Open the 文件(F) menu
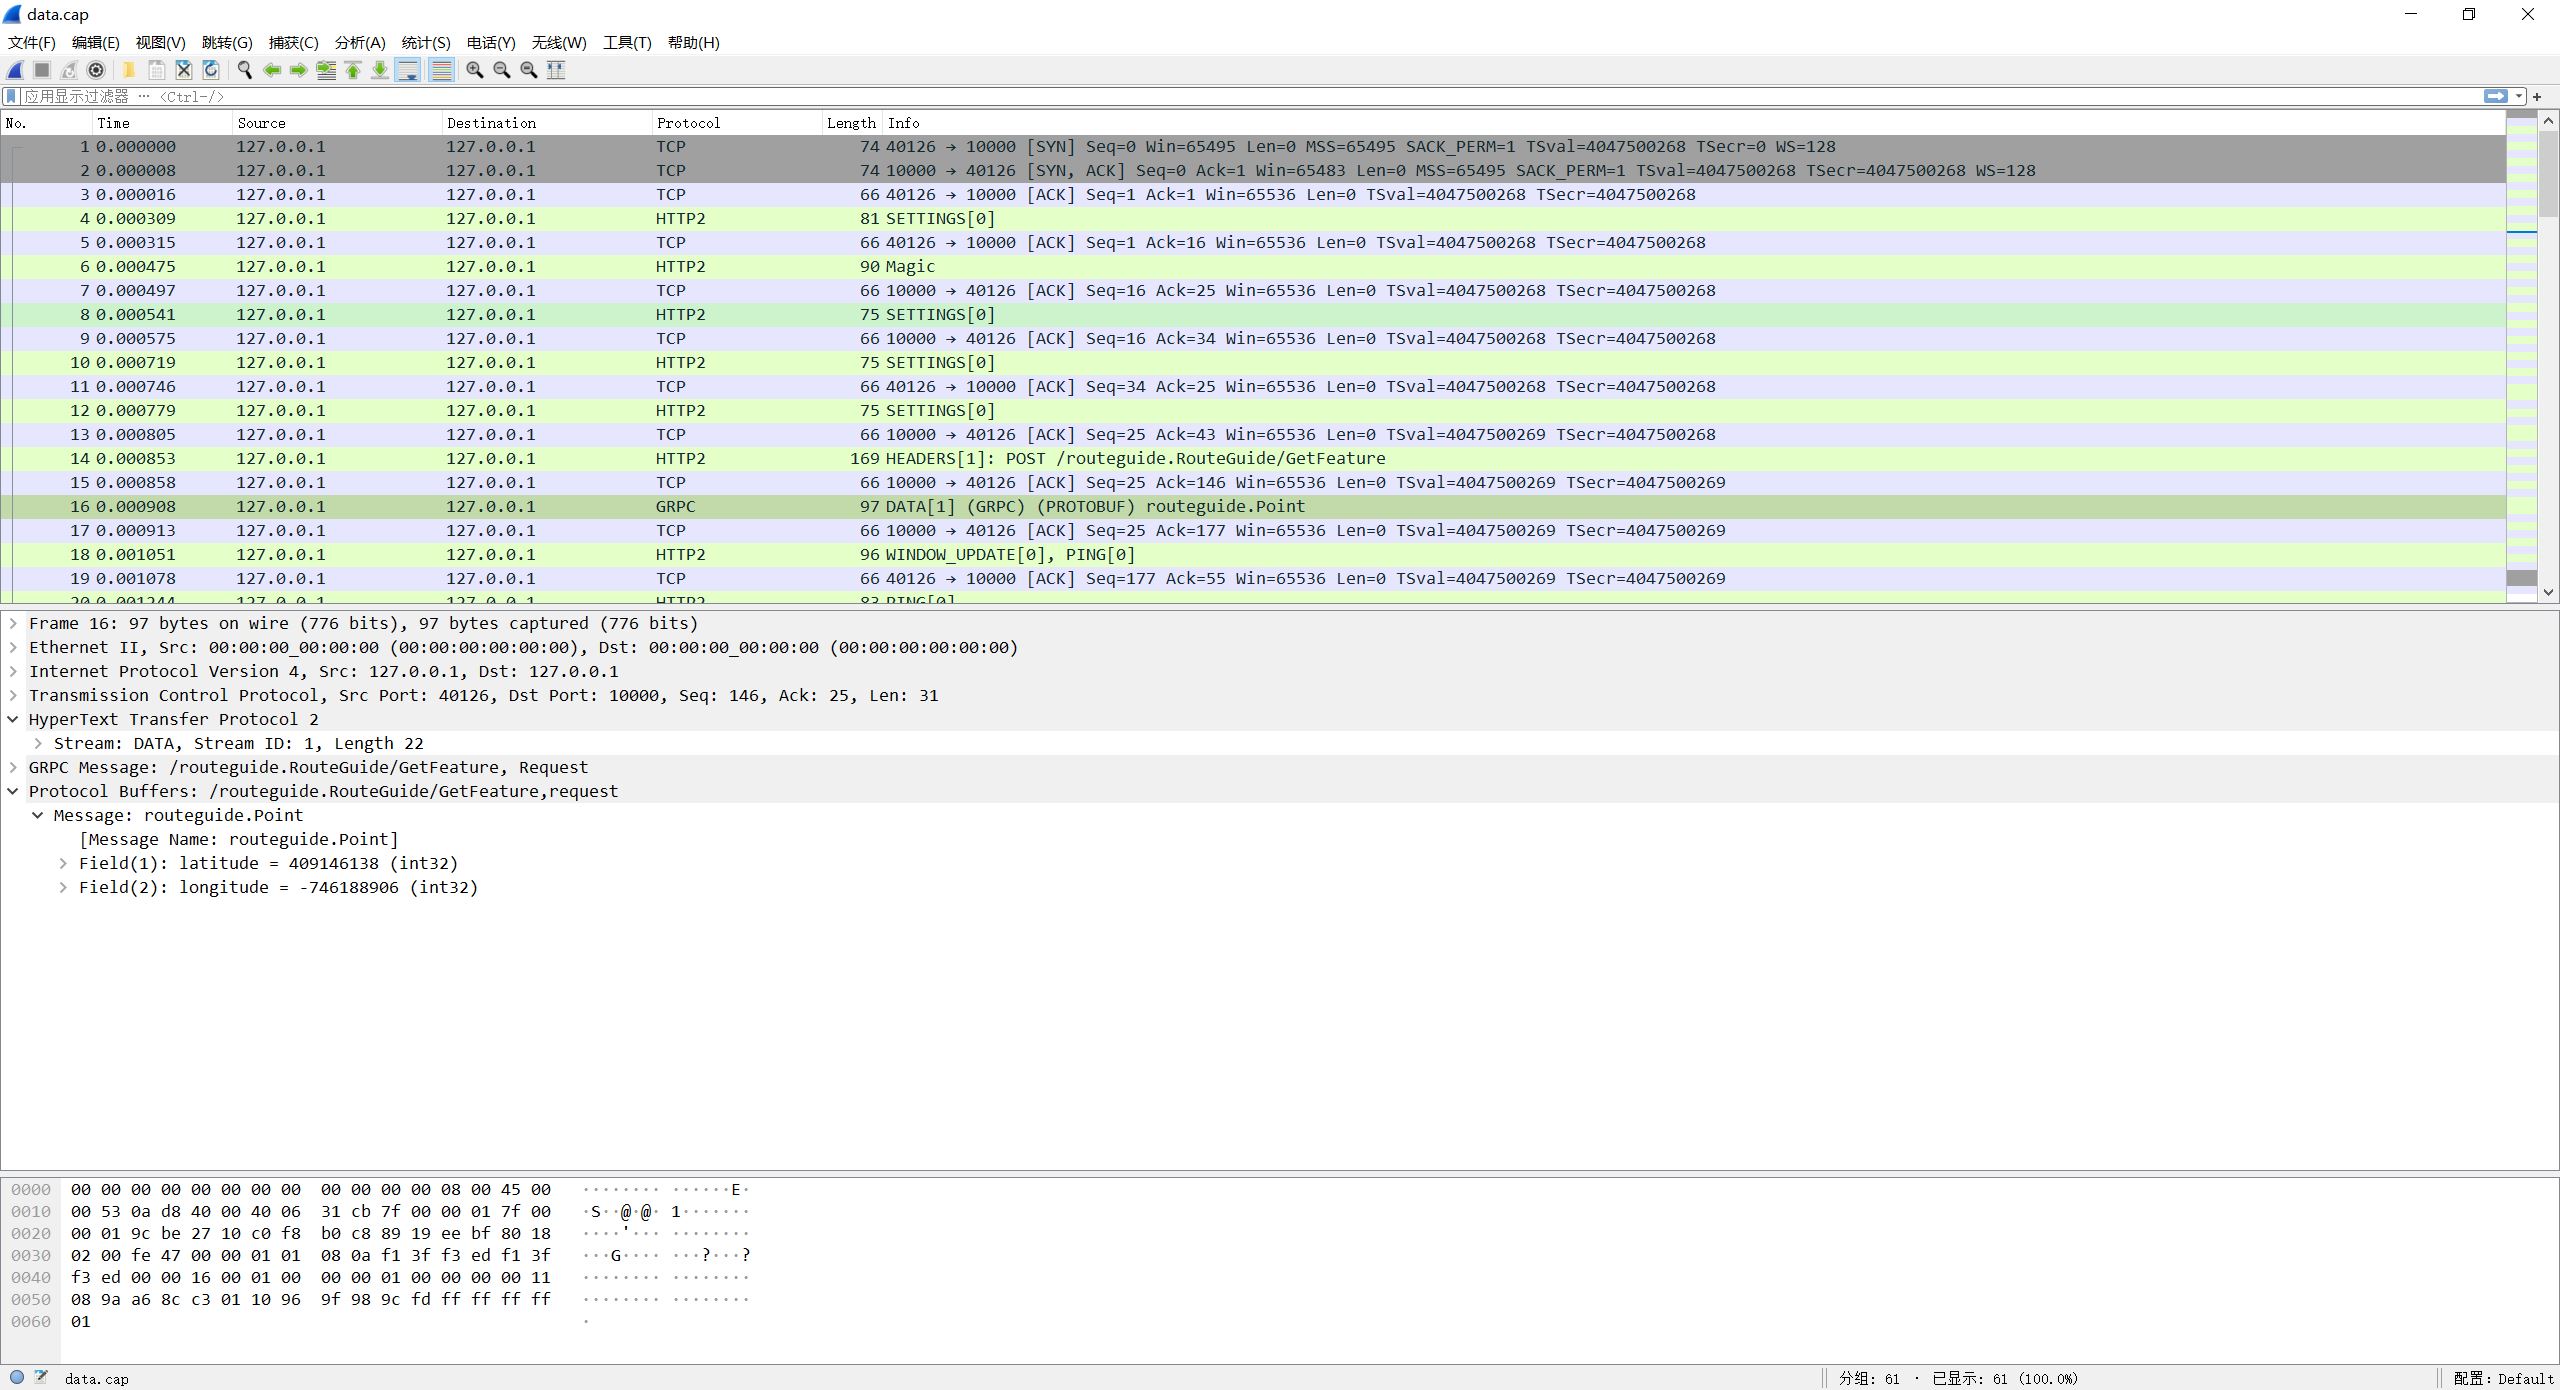 point(31,42)
